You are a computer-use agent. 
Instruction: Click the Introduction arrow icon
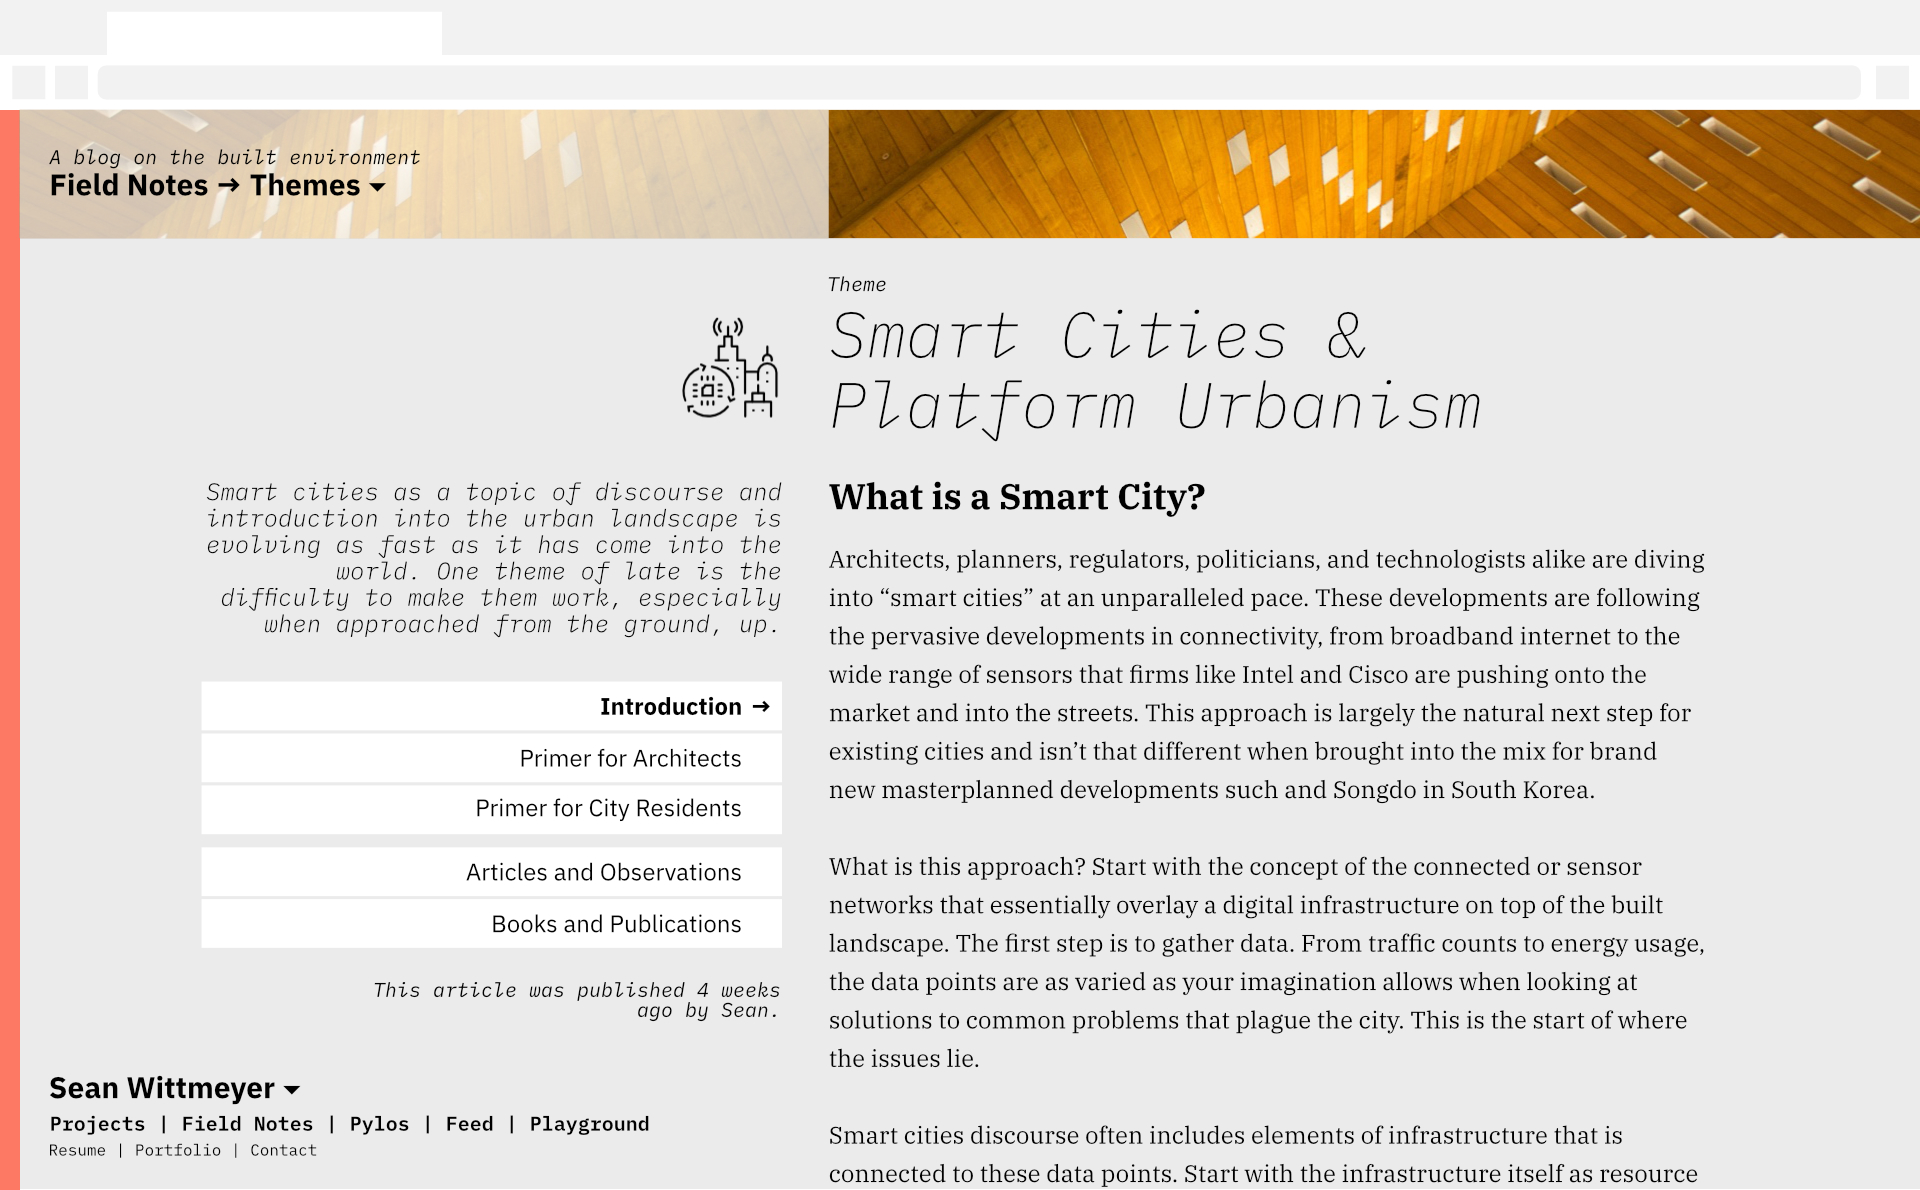click(761, 707)
